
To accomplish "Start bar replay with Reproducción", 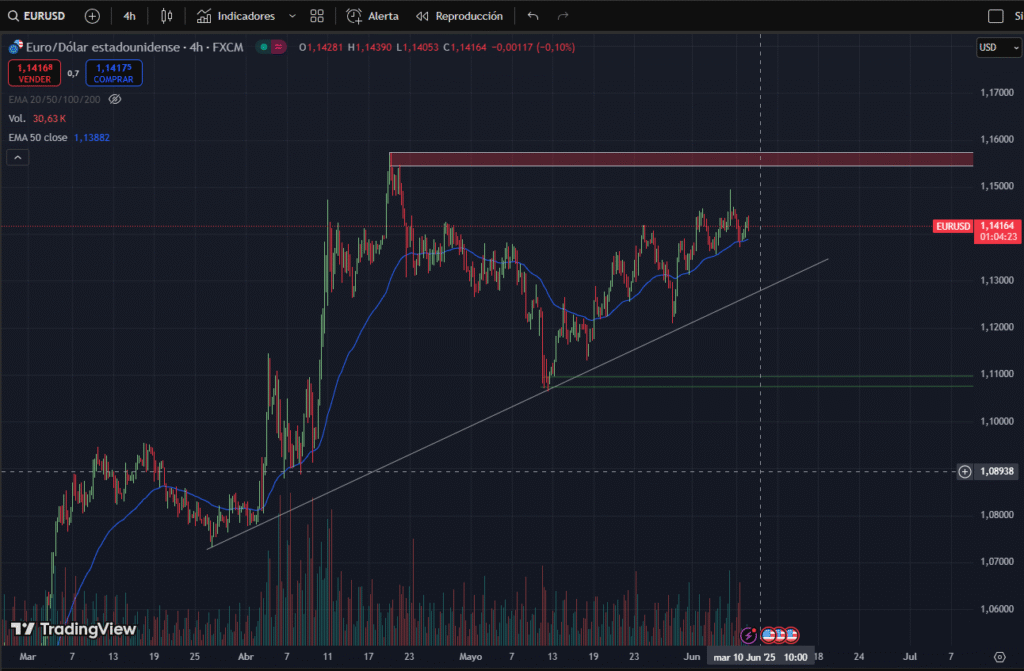I will [459, 16].
